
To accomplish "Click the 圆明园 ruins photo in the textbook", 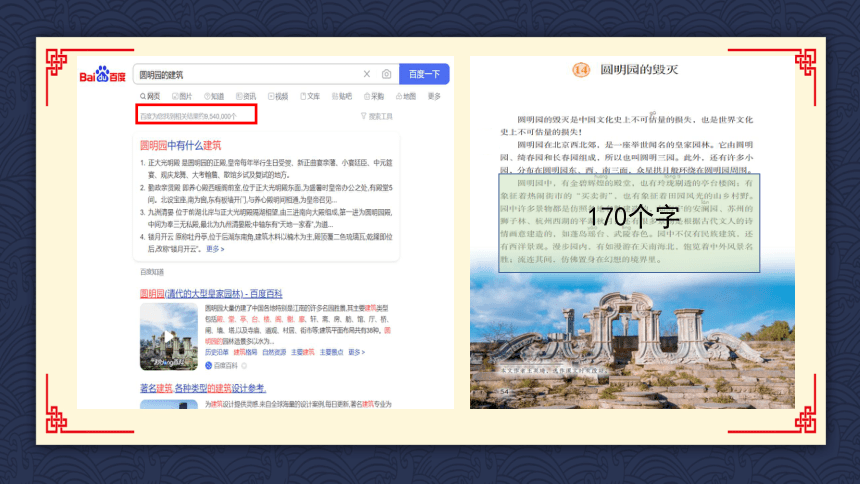I will point(632,340).
